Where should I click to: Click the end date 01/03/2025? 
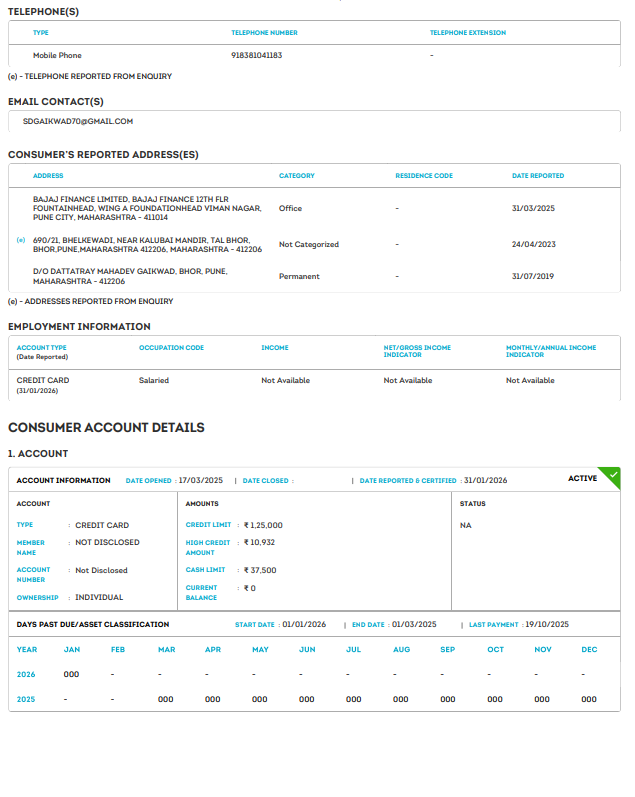[x=414, y=624]
